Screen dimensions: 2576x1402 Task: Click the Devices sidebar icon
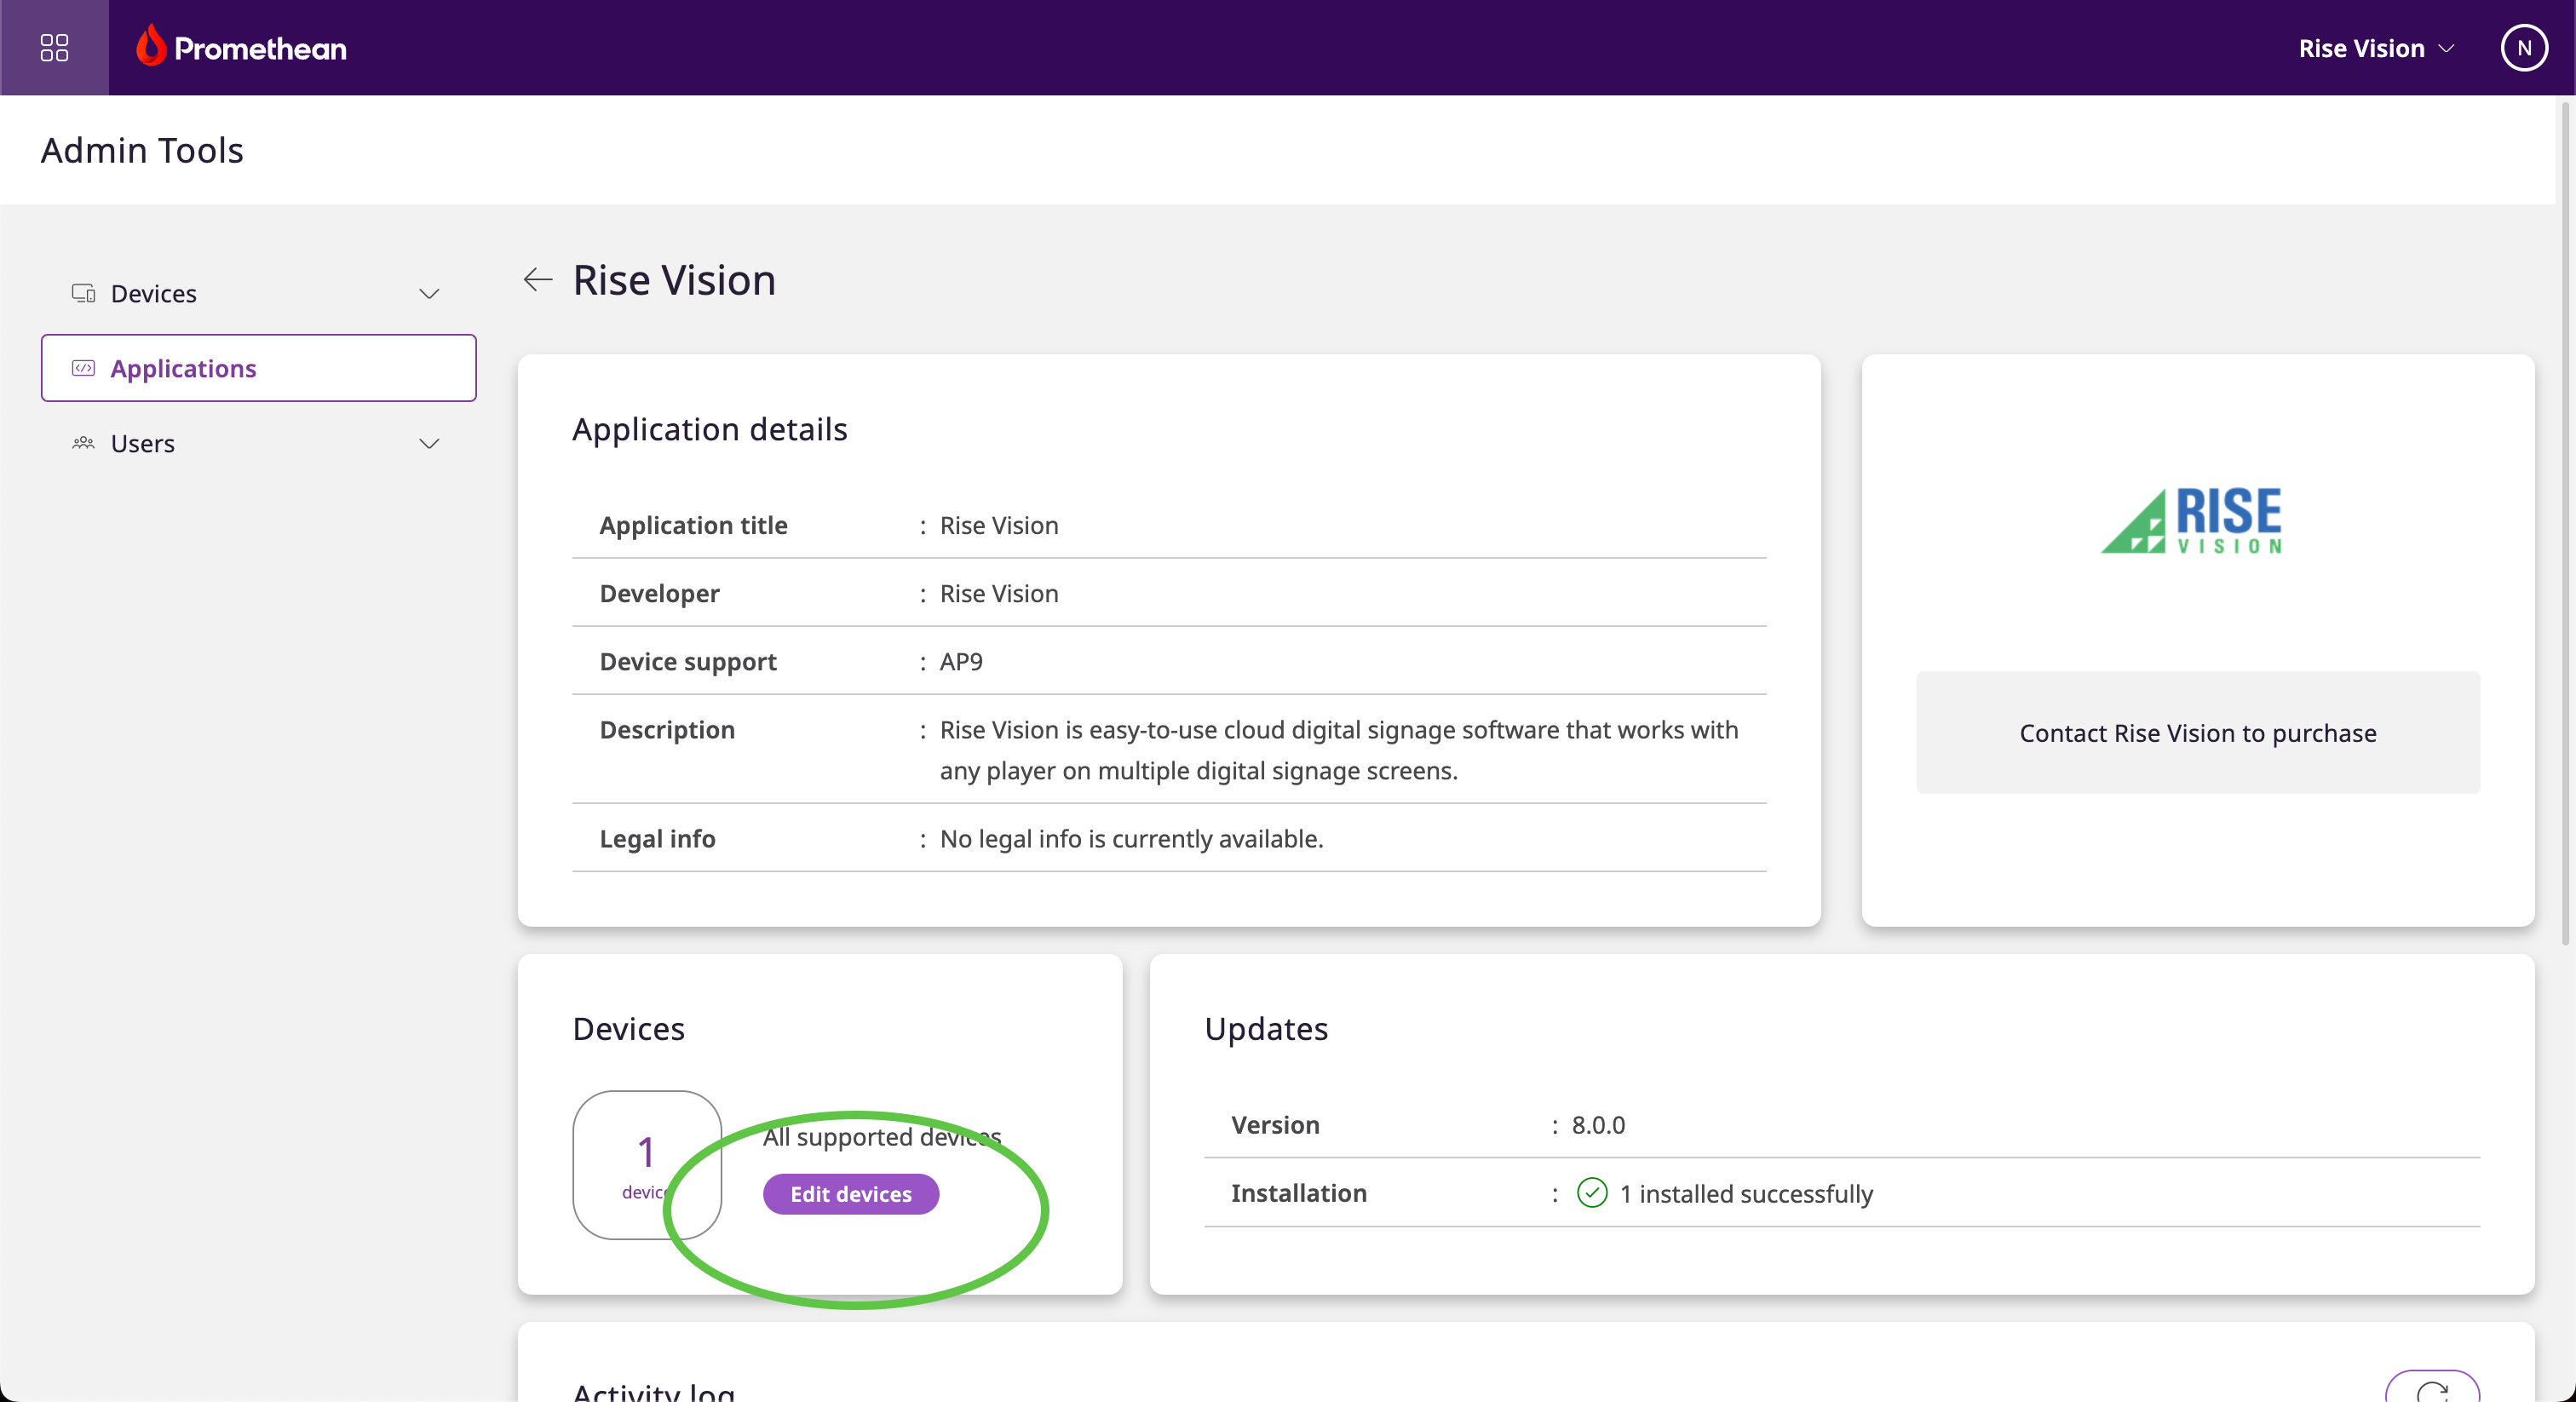83,293
